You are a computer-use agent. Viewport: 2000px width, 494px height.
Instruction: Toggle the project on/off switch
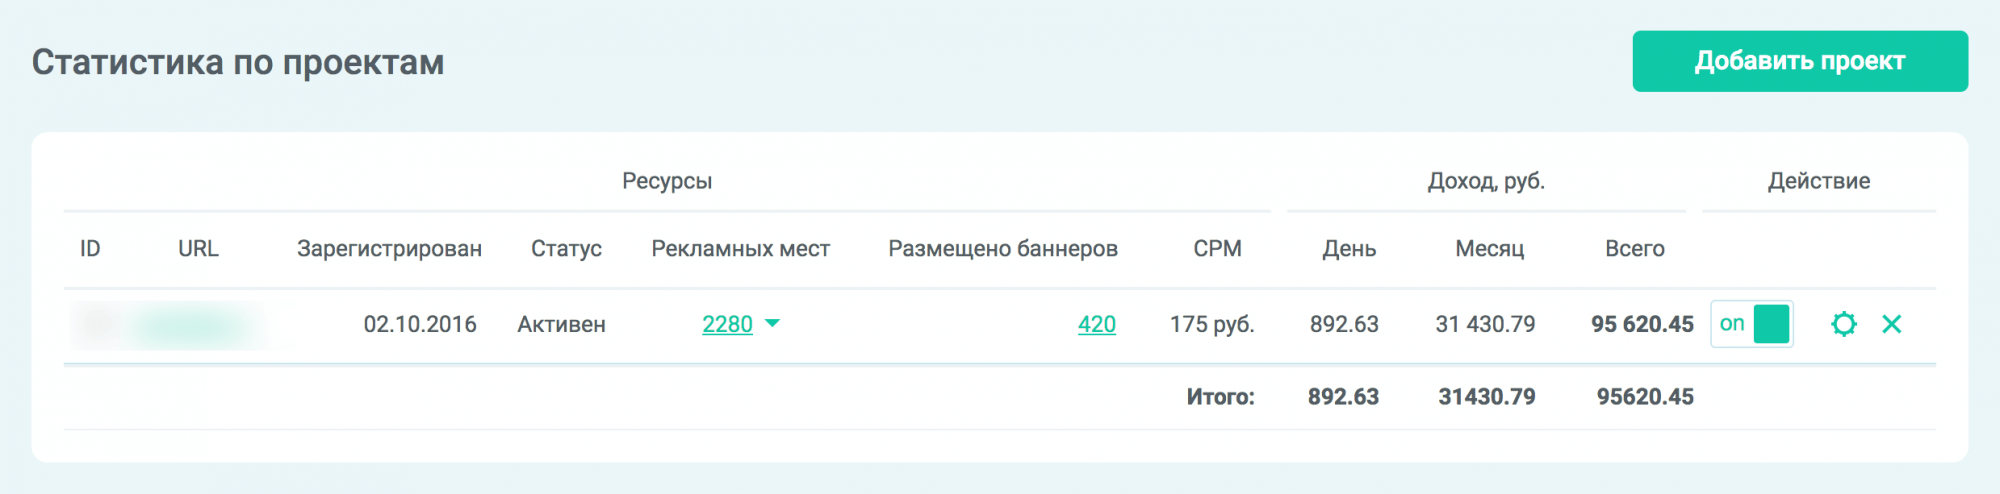1752,324
